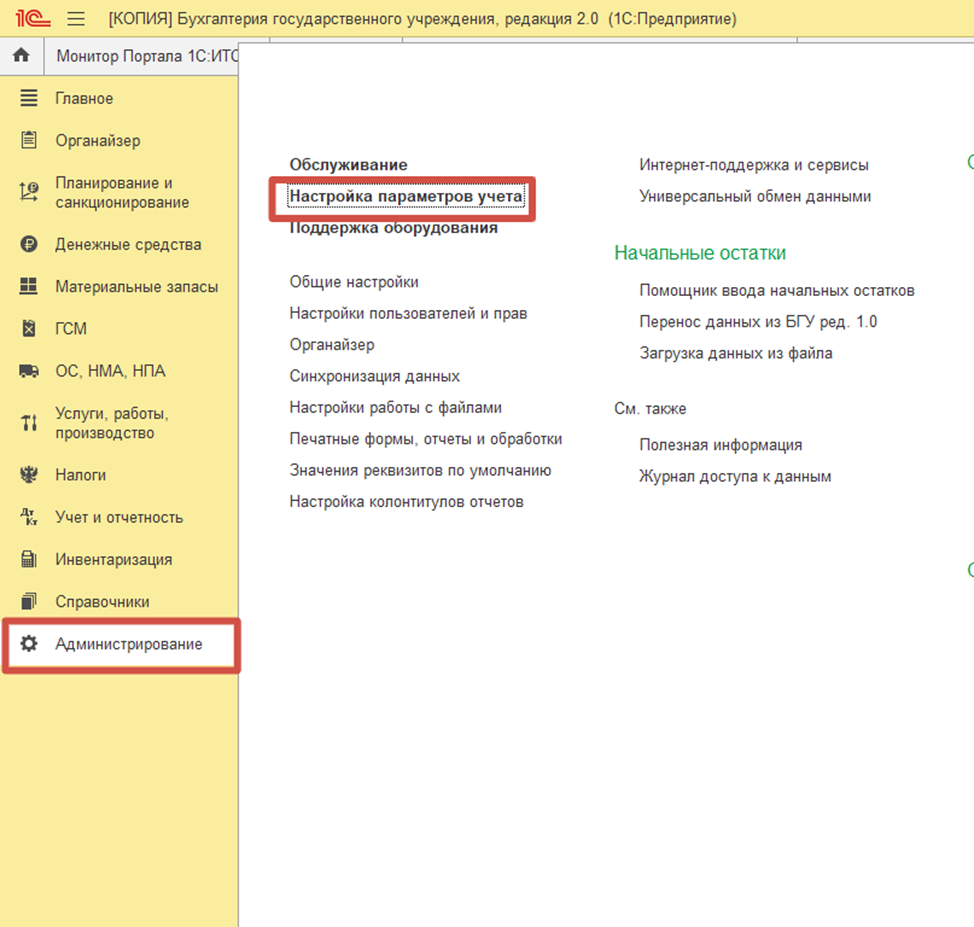
Task: Click the Учет и отчетность Дт/Кт icon
Action: point(29,517)
